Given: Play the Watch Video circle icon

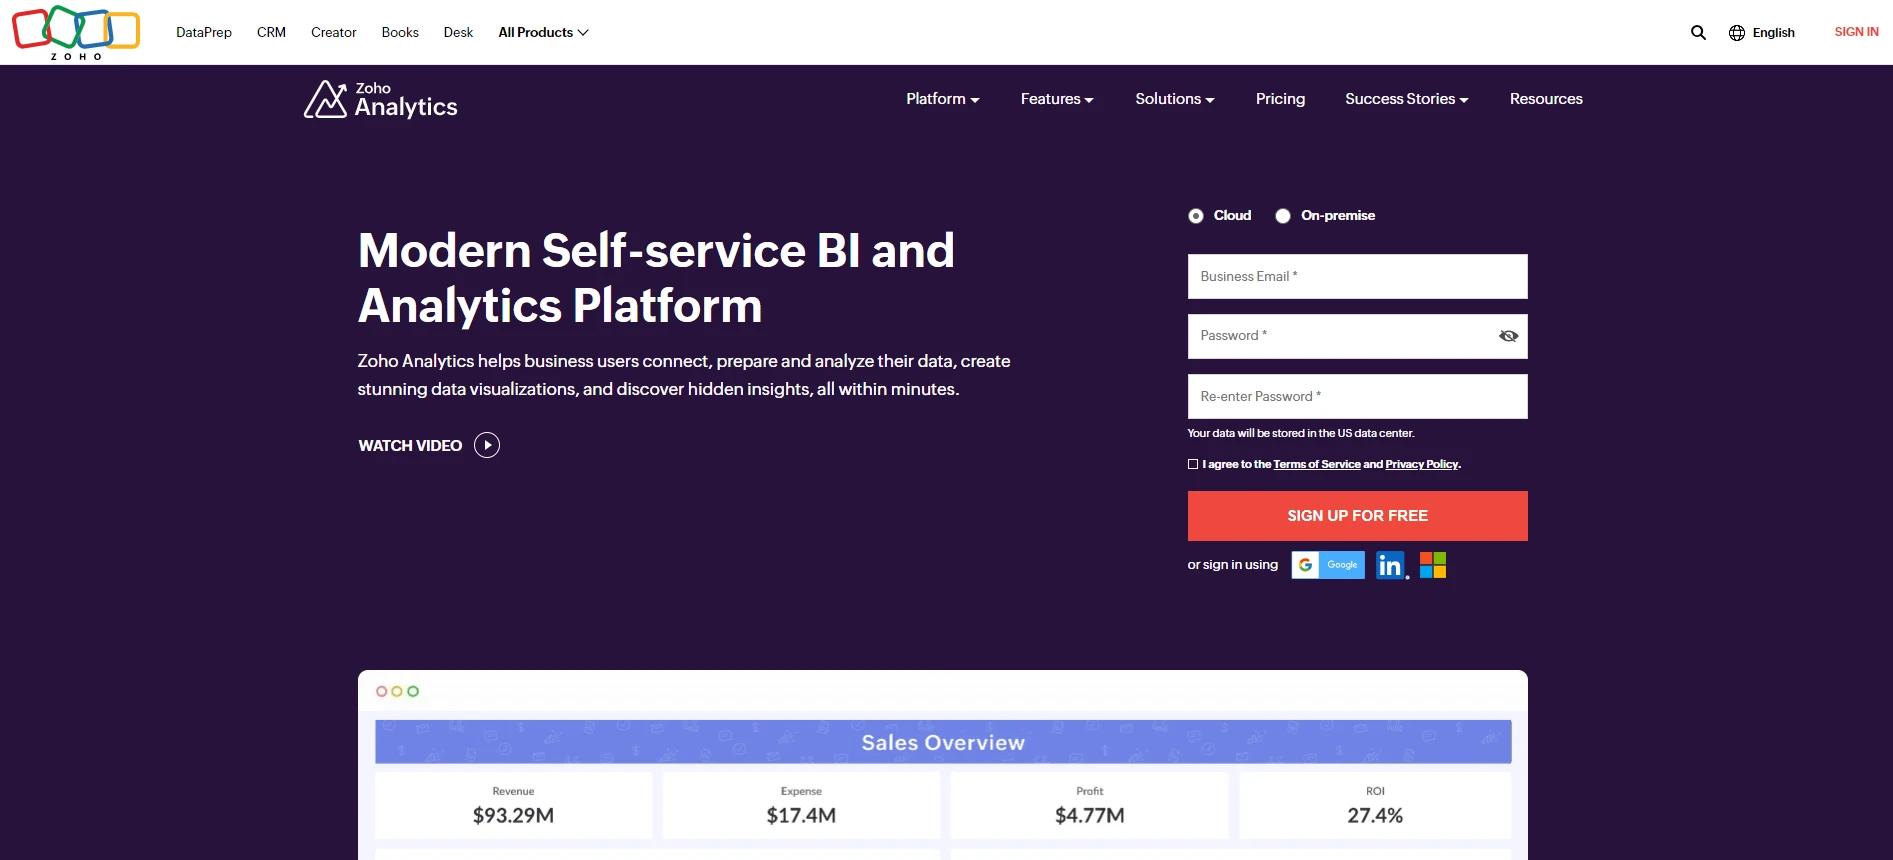Looking at the screenshot, I should [x=487, y=445].
